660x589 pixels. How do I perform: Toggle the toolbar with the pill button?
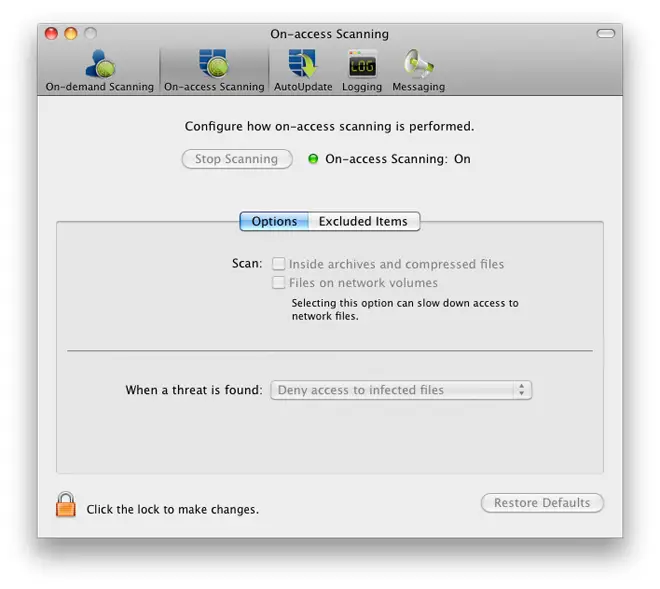(606, 33)
